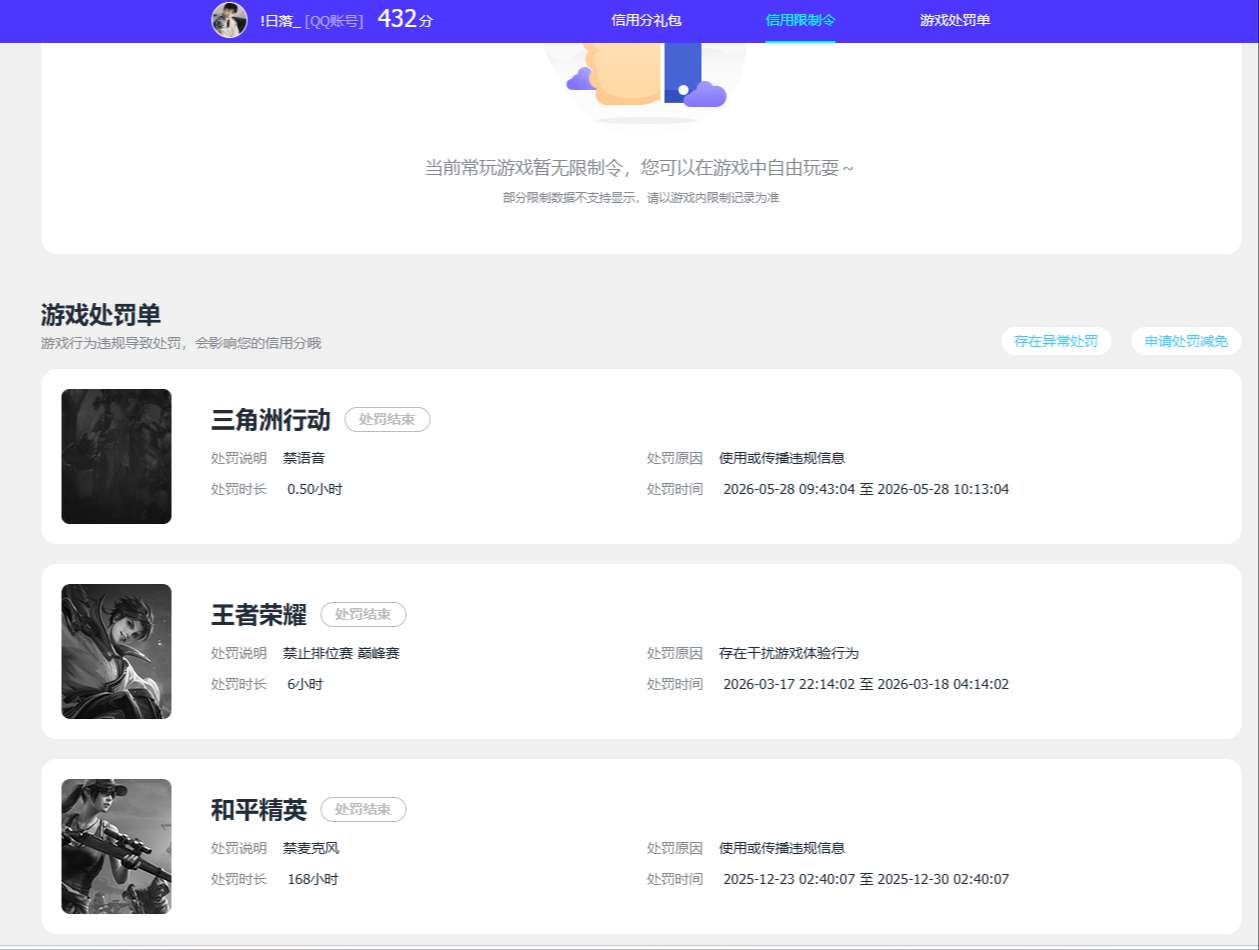Click 处罚结束 badge beside 和平精英

click(x=363, y=810)
